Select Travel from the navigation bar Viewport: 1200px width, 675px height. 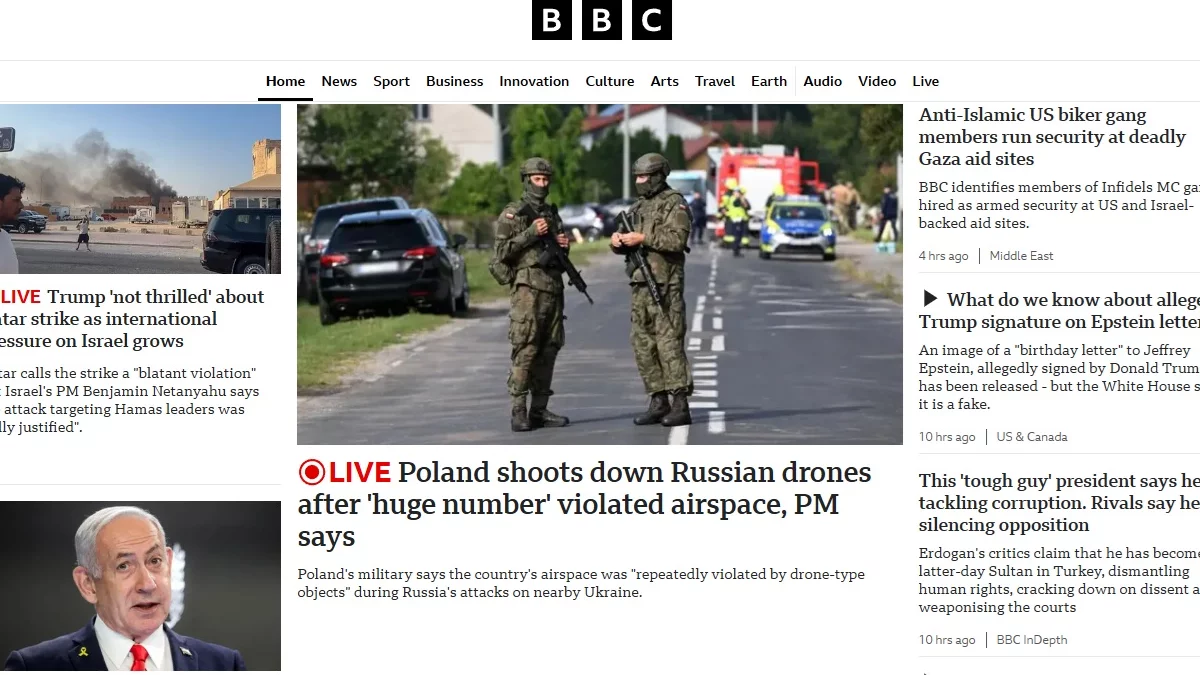tap(715, 81)
